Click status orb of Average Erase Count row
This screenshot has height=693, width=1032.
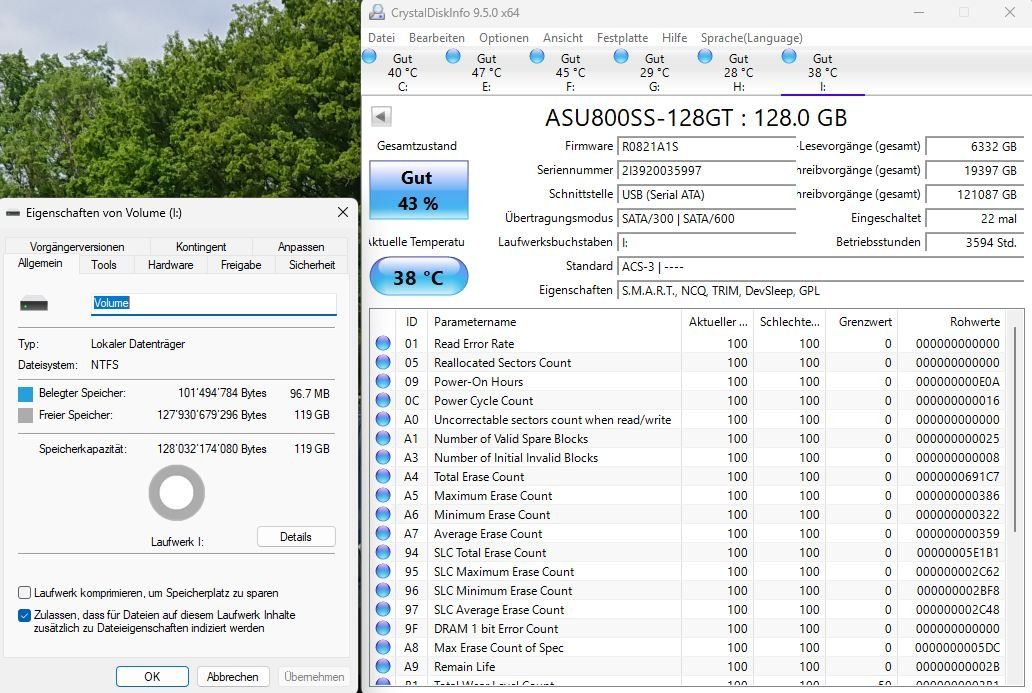click(383, 533)
